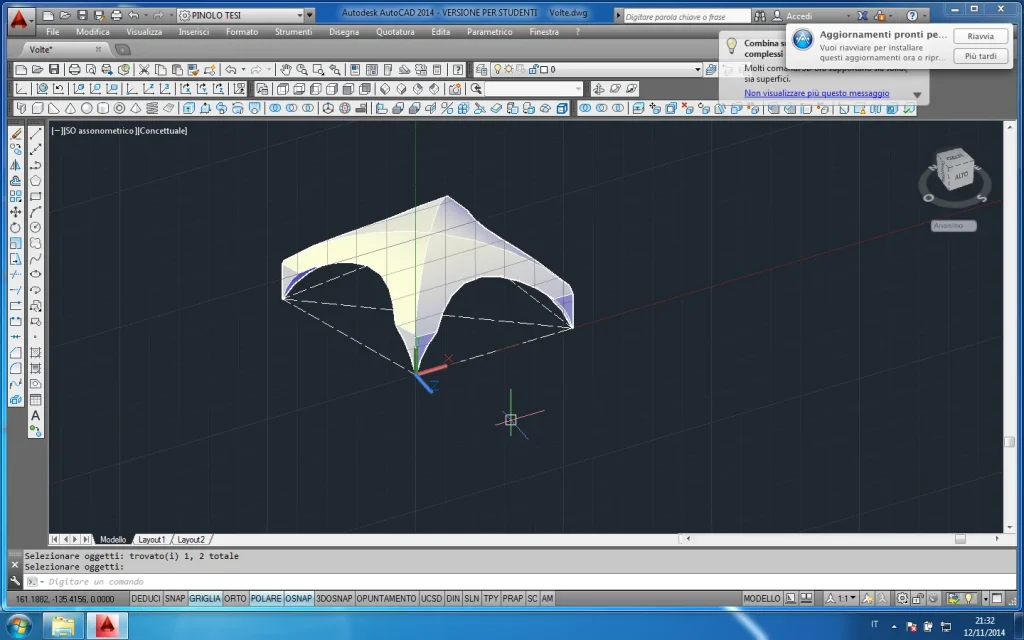Expand the Accedi sign-in dropdown

point(848,16)
